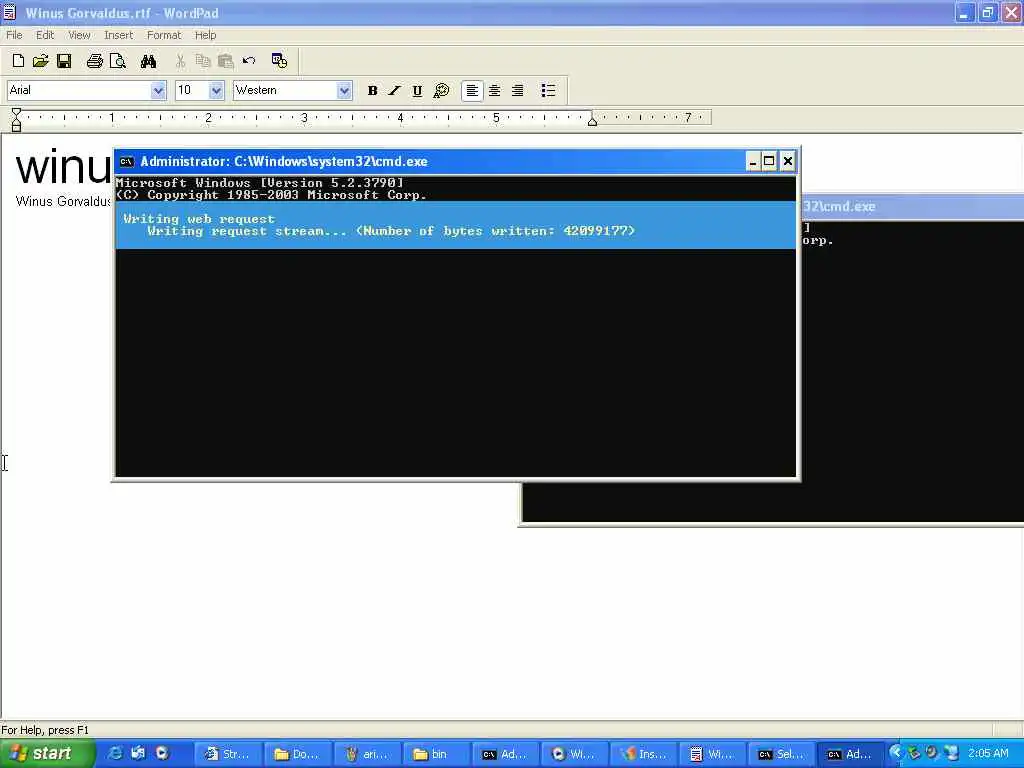Click the Print icon in WordPad toolbar
The height and width of the screenshot is (768, 1024).
click(x=95, y=61)
